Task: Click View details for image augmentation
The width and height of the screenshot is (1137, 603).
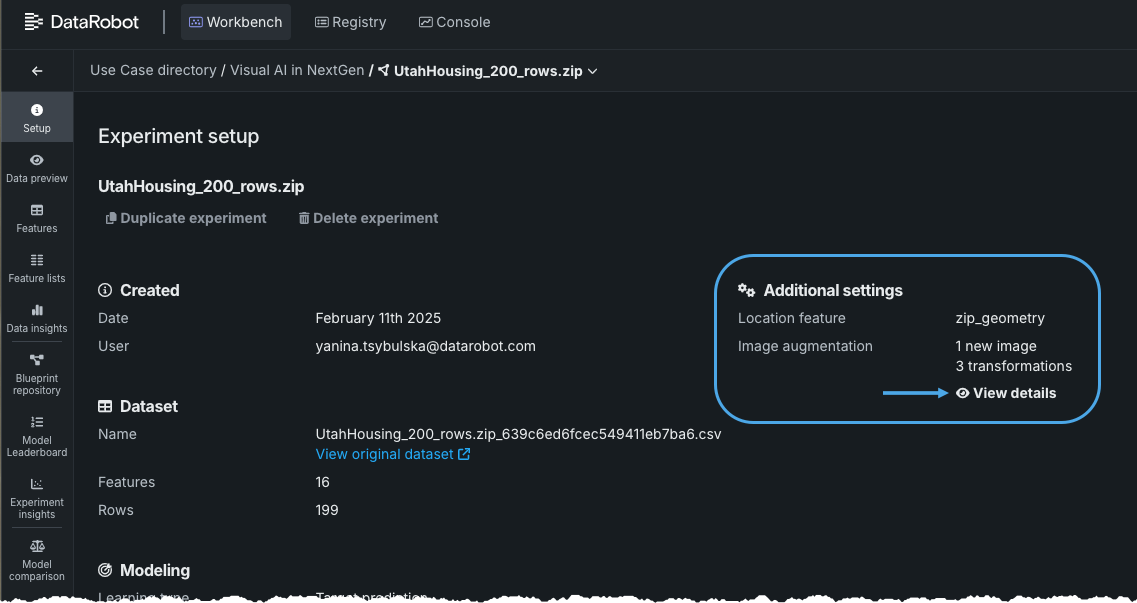Action: click(x=1006, y=393)
